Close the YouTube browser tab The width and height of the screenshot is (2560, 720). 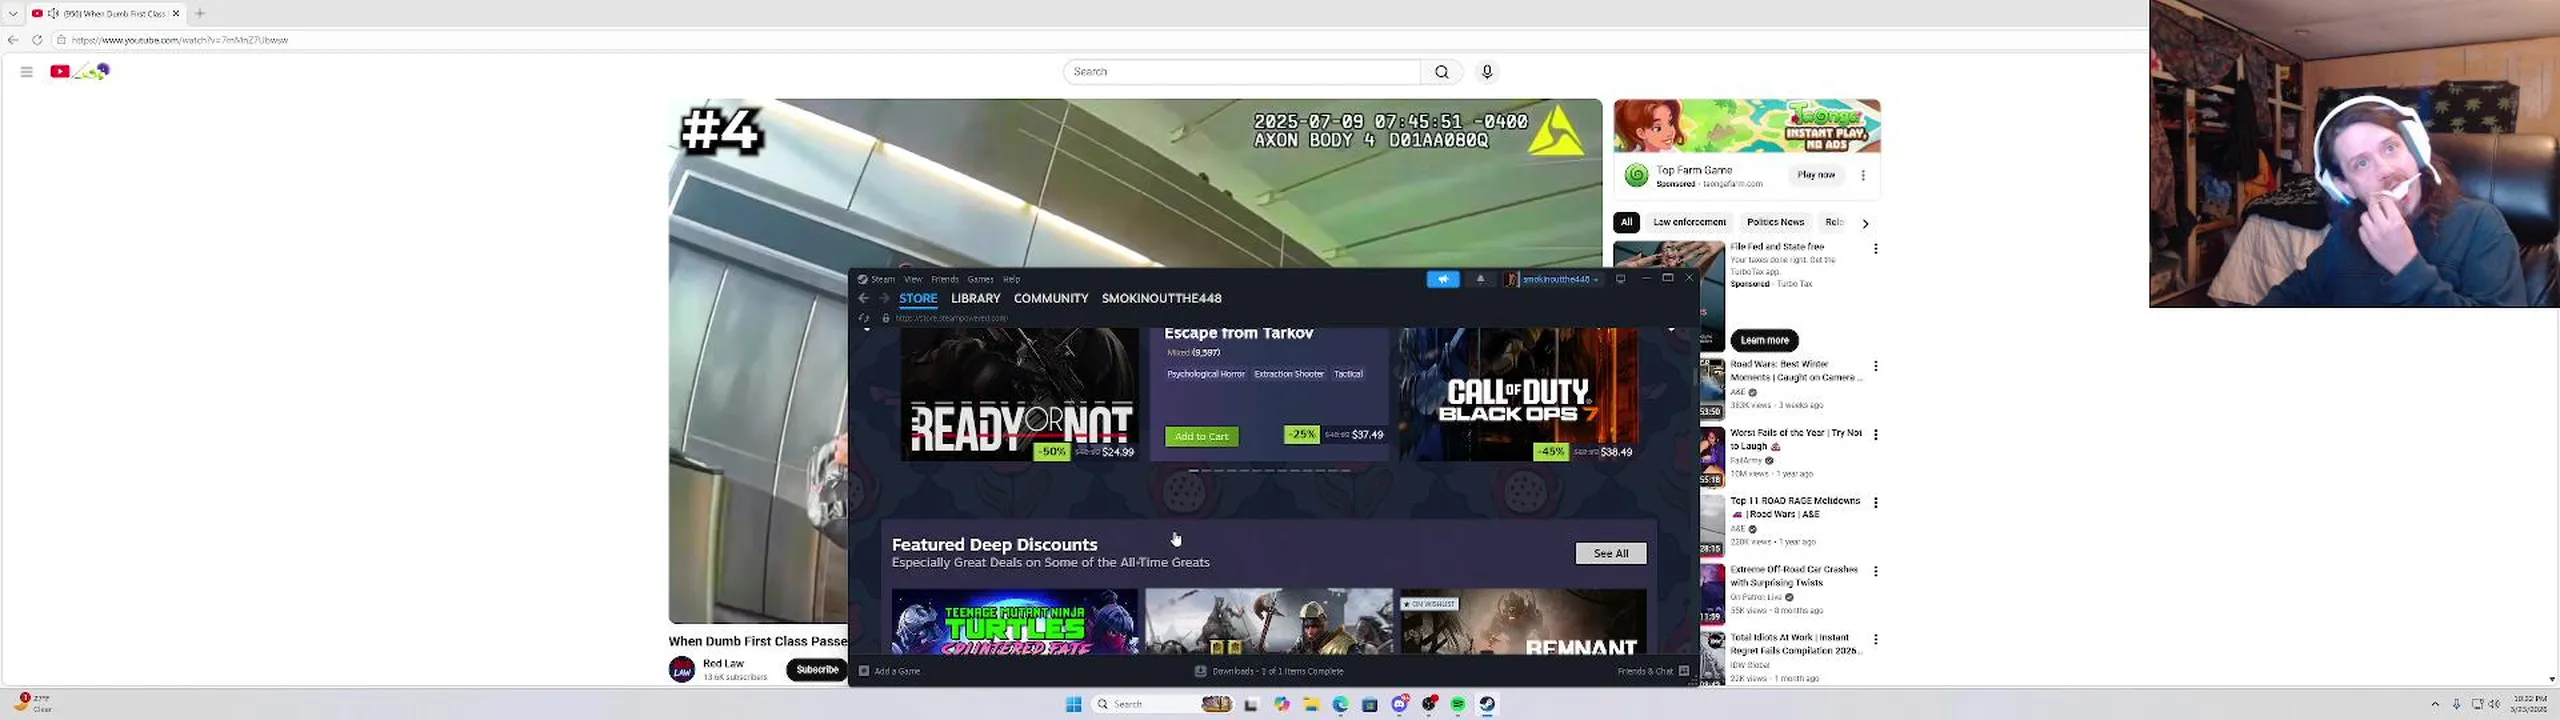point(176,13)
